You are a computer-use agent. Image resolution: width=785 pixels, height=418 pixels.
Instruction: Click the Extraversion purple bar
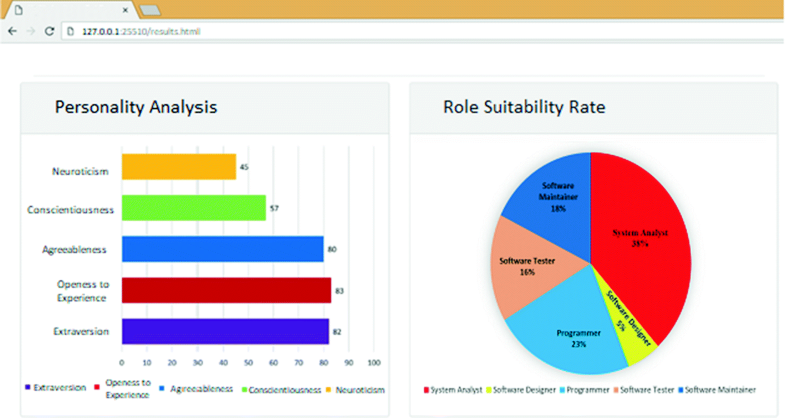pyautogui.click(x=225, y=331)
